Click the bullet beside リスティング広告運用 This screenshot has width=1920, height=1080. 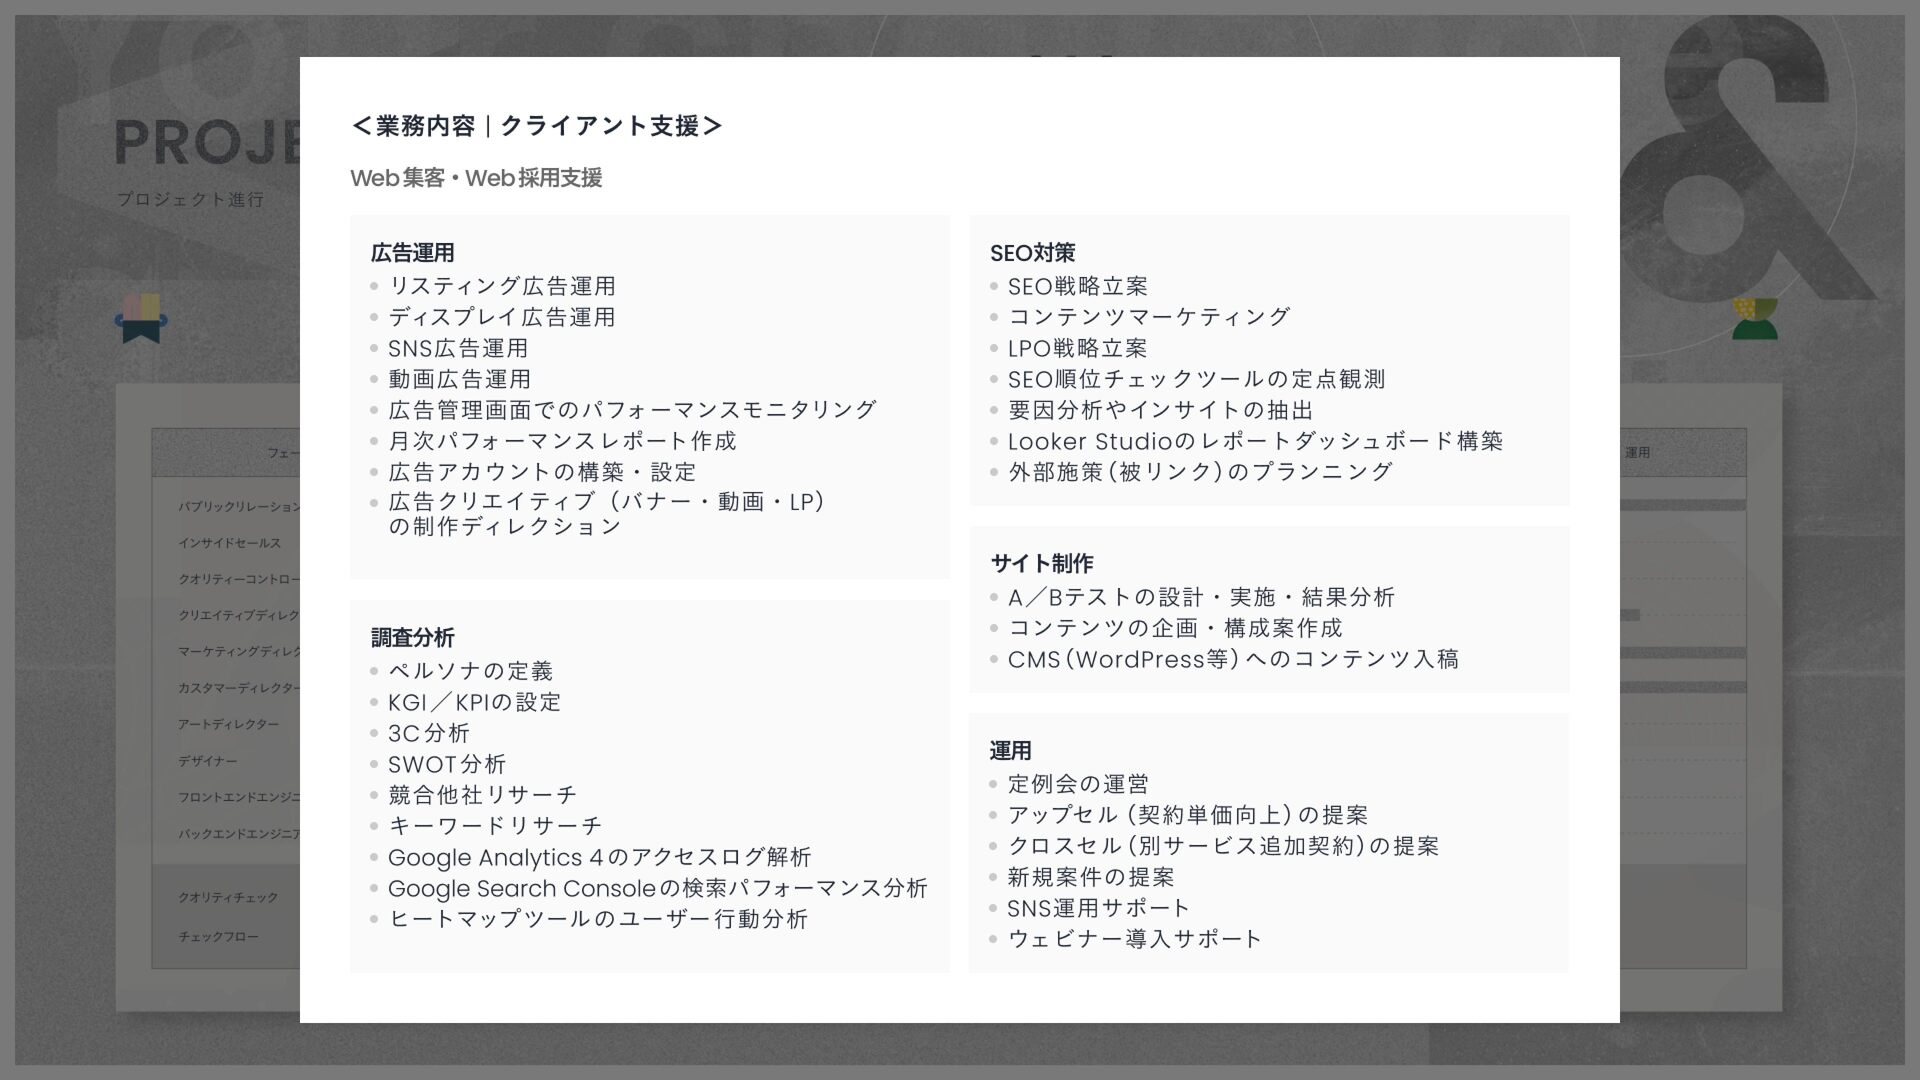(x=375, y=287)
